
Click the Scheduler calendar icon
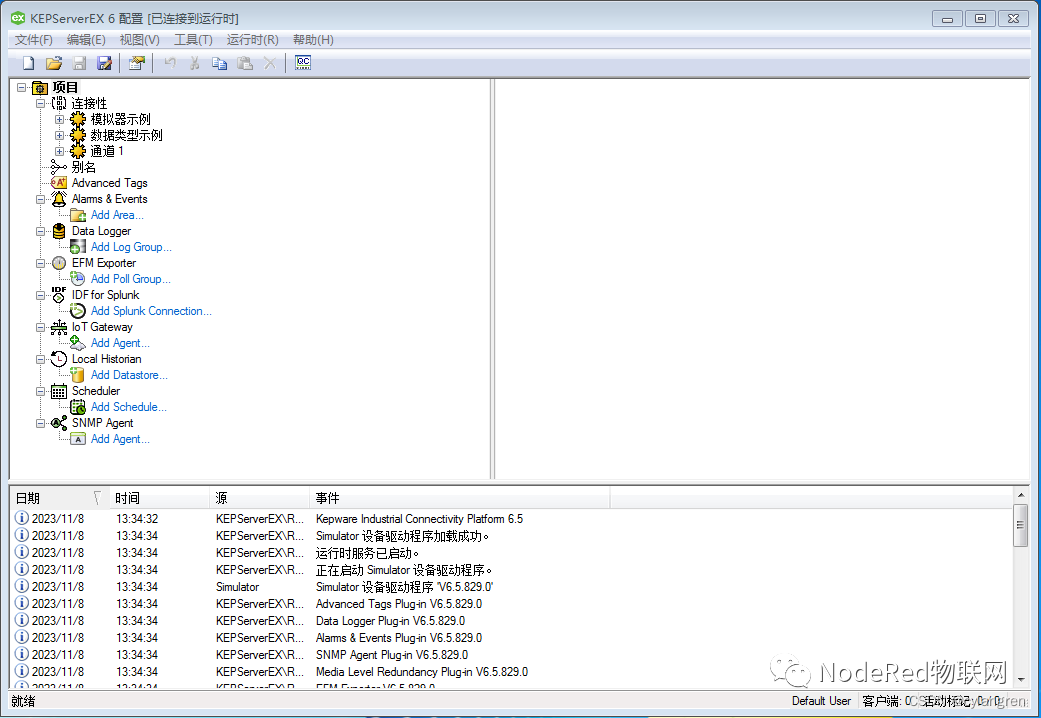(x=58, y=391)
